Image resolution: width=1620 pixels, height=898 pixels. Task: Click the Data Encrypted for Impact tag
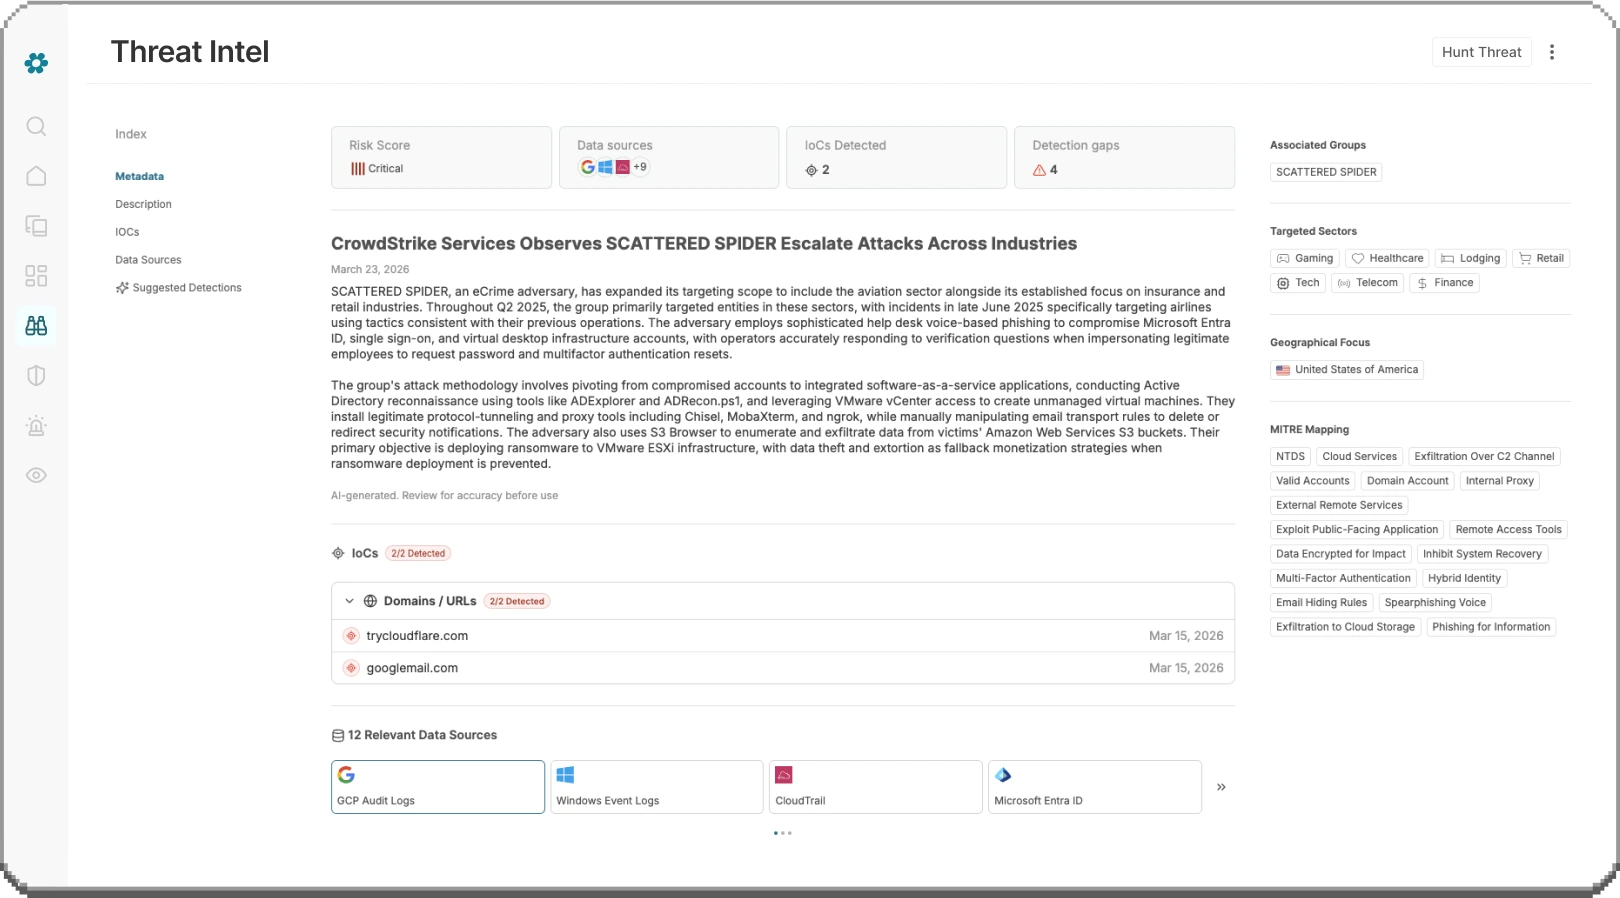point(1341,554)
